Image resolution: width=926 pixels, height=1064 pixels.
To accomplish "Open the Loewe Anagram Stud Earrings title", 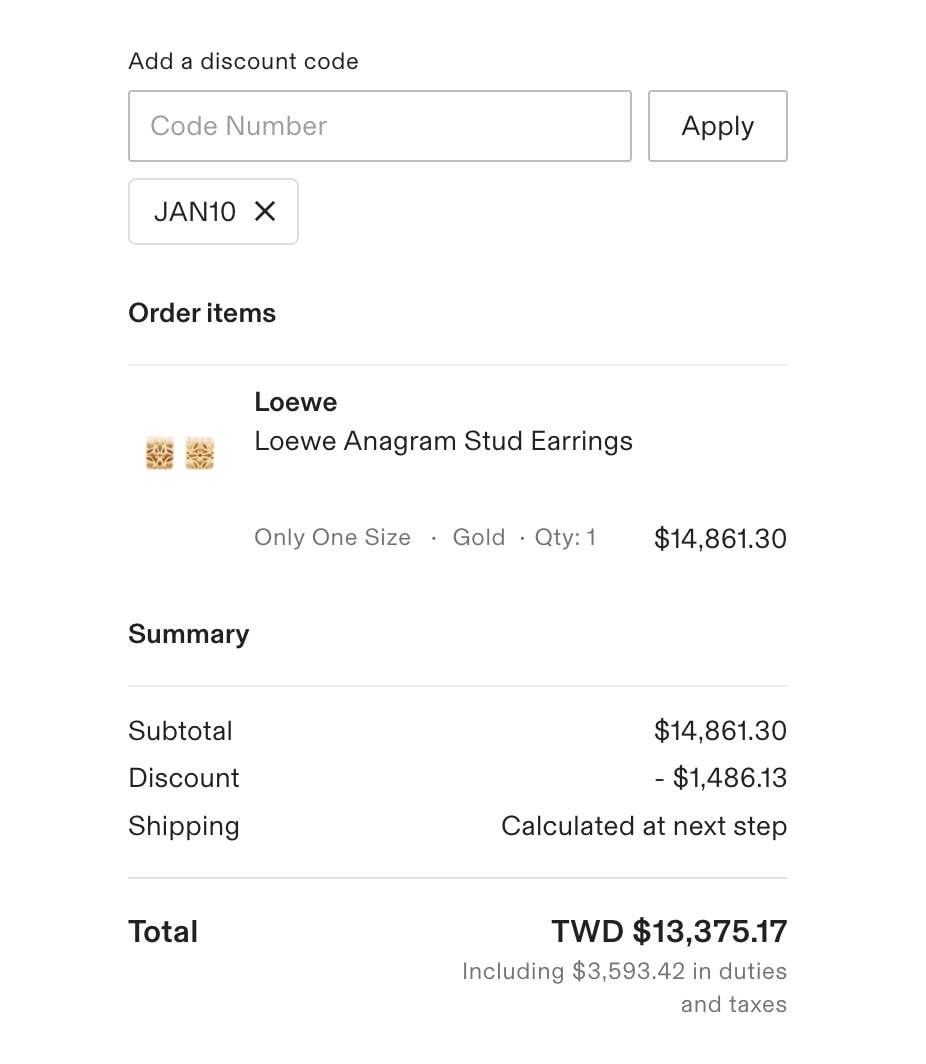I will (443, 441).
